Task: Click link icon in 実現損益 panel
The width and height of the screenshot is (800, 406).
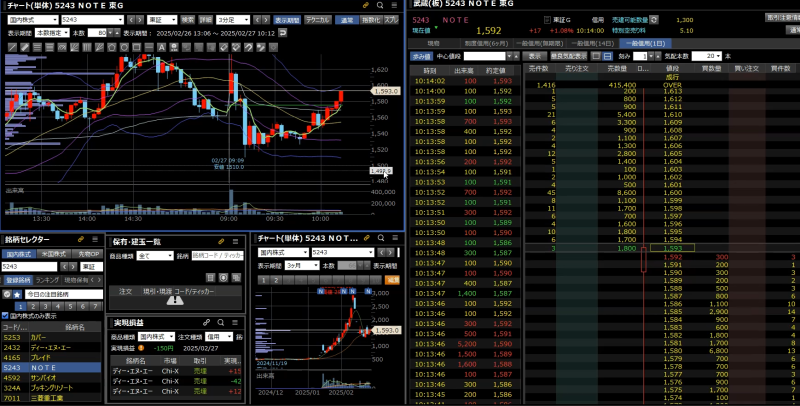Action: 207,322
